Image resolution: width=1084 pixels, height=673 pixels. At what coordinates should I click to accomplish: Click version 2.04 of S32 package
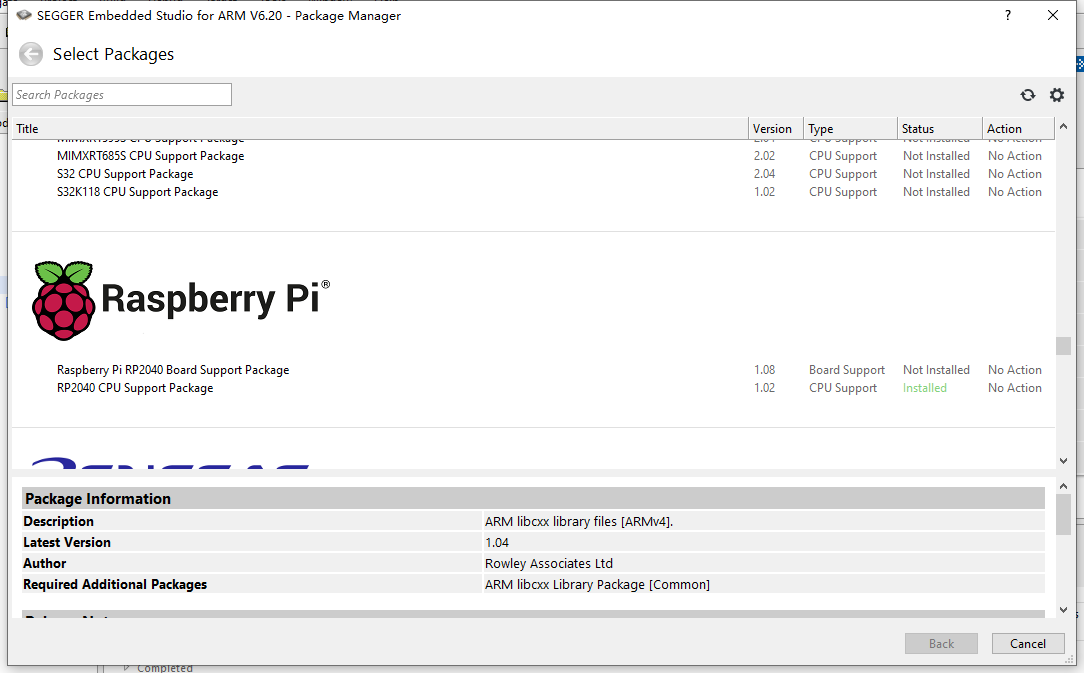coord(765,174)
